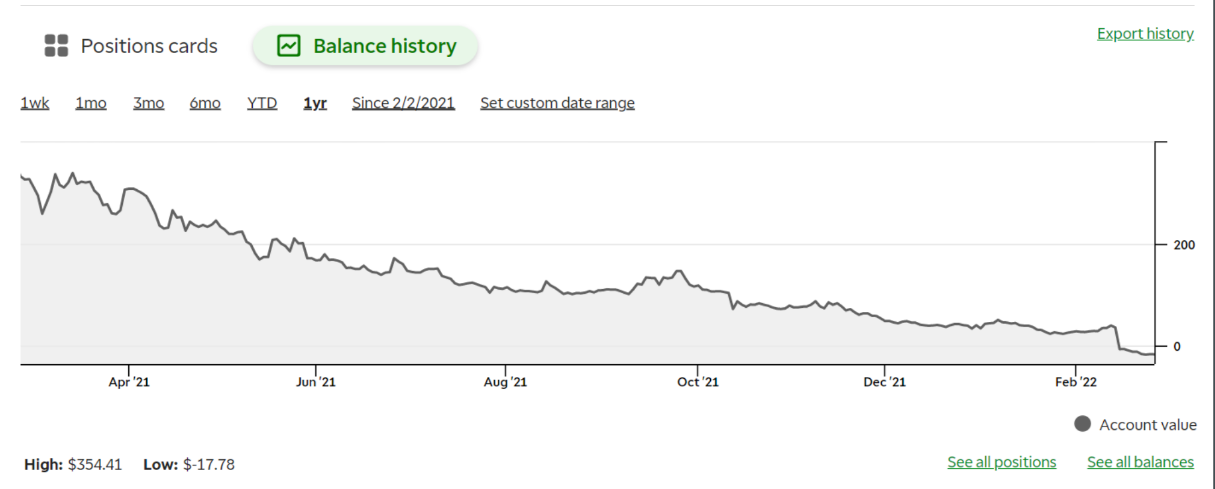Screen dimensions: 1215x489
Task: Click the Account value legend label
Action: (x=1147, y=425)
